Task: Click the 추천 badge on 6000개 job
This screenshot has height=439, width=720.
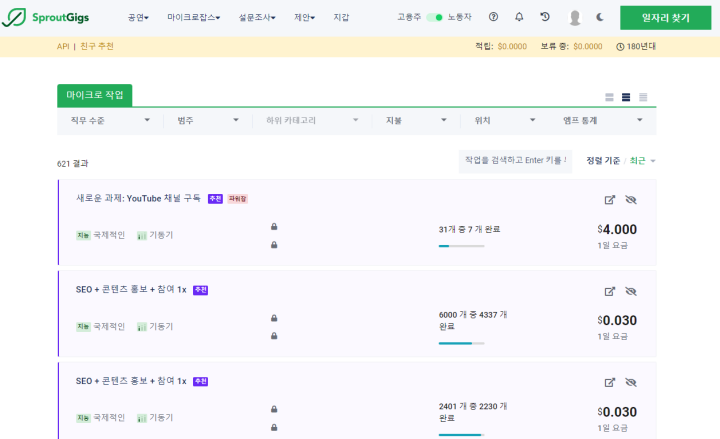Action: coord(201,290)
